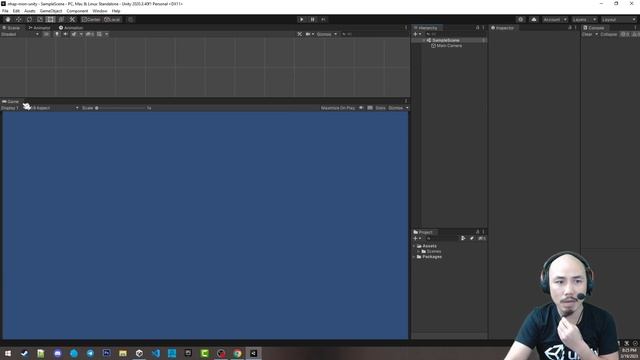The height and width of the screenshot is (360, 640).
Task: Toggle 2D view in Scene toolbar
Action: [x=46, y=34]
